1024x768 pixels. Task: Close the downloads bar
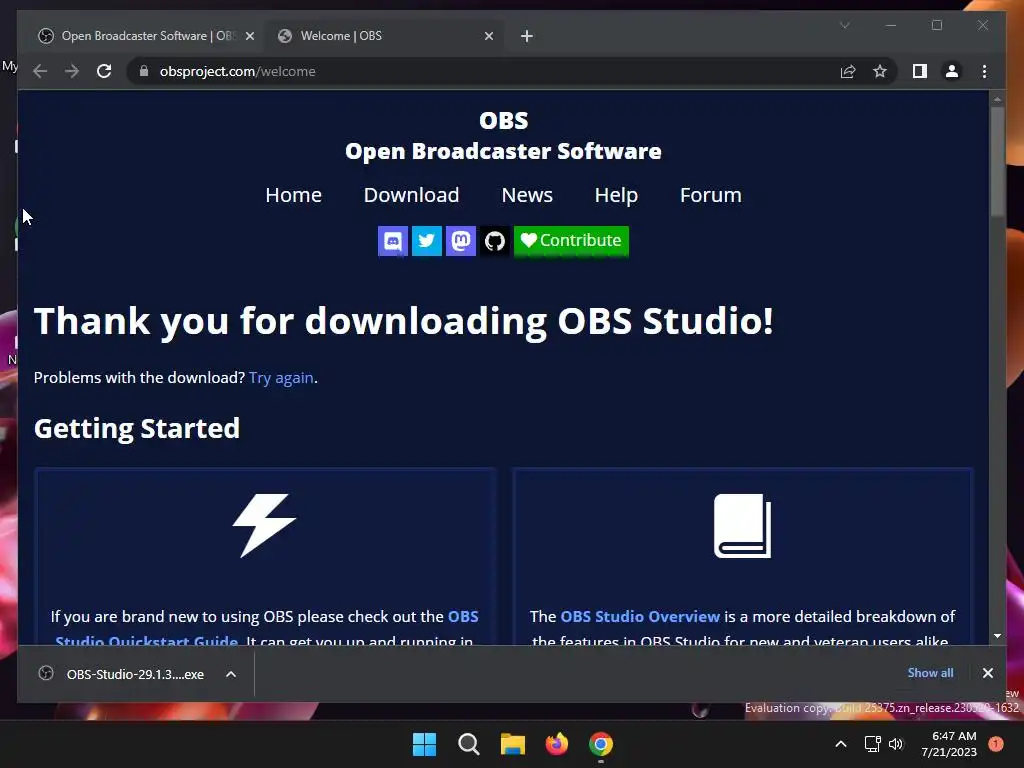pyautogui.click(x=987, y=673)
